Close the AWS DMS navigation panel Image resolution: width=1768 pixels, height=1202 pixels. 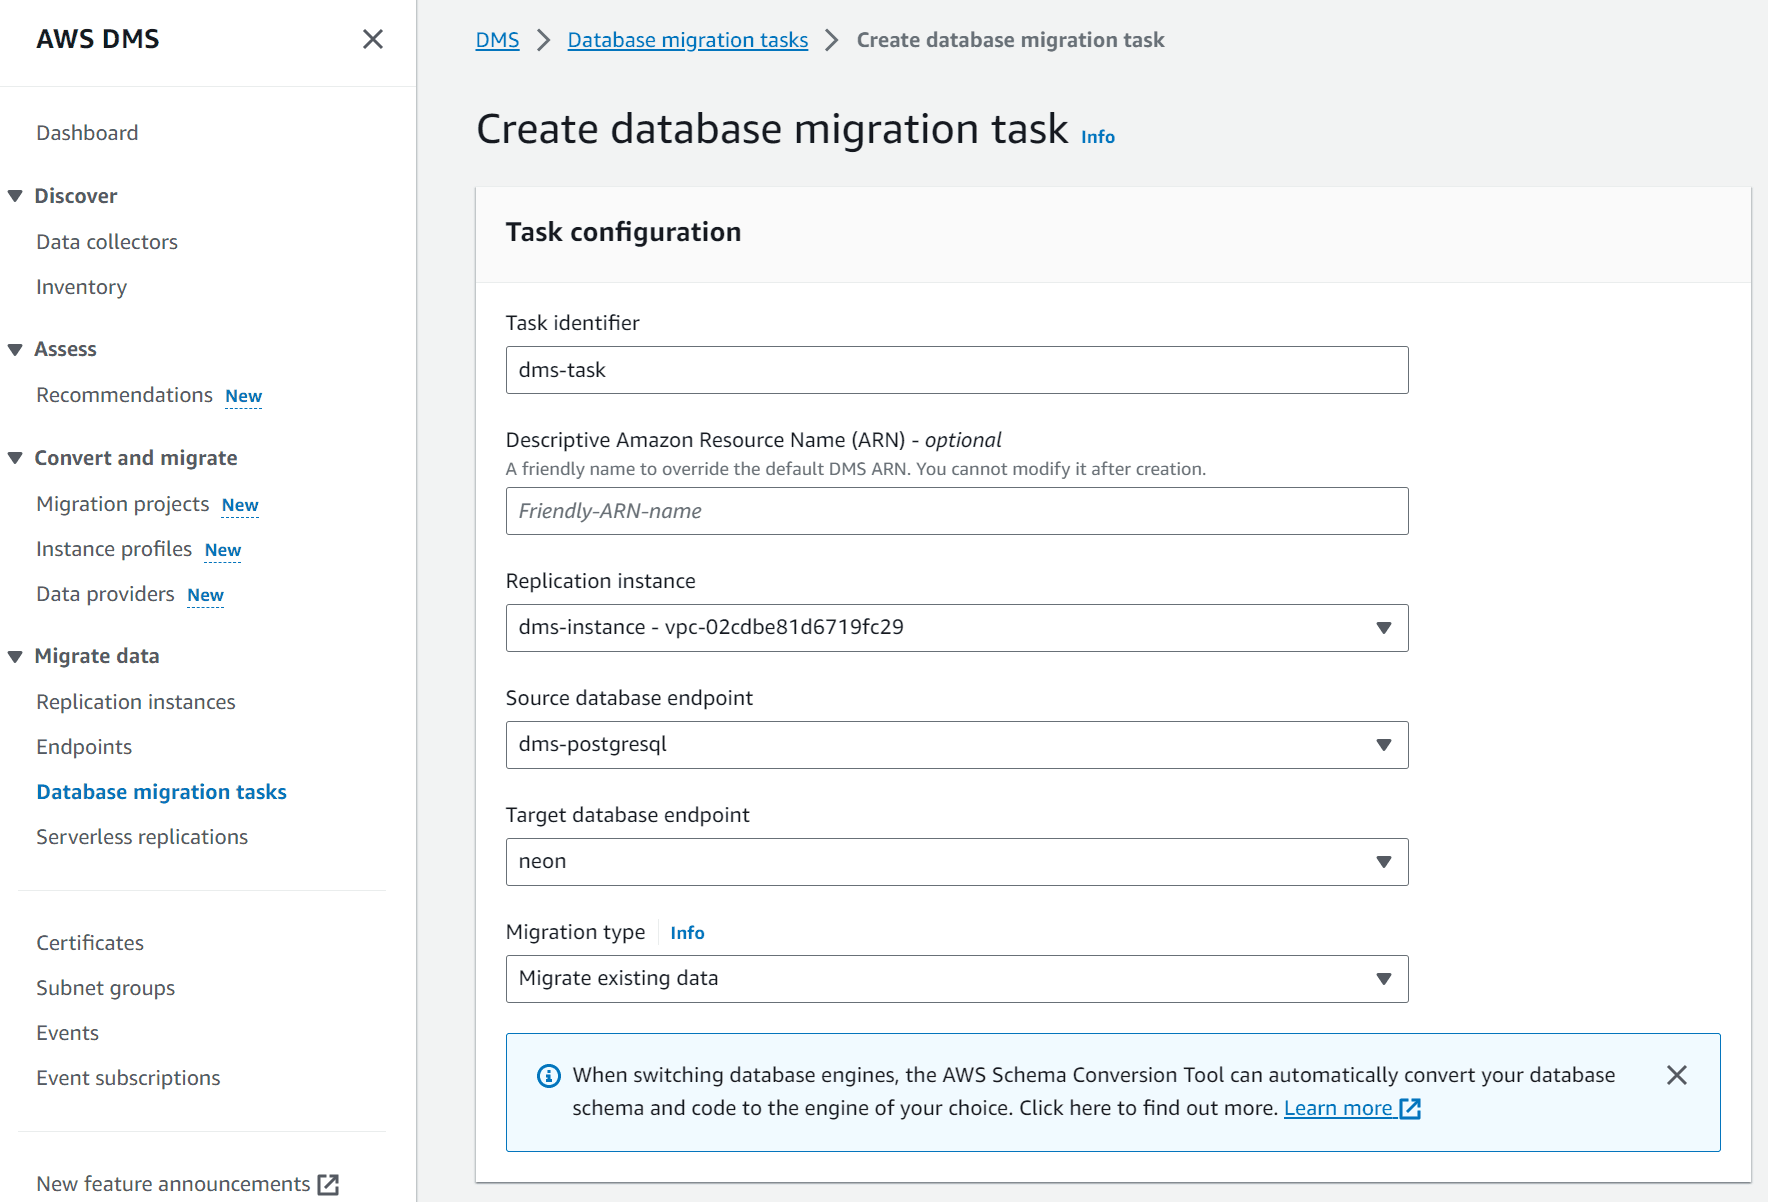click(373, 39)
